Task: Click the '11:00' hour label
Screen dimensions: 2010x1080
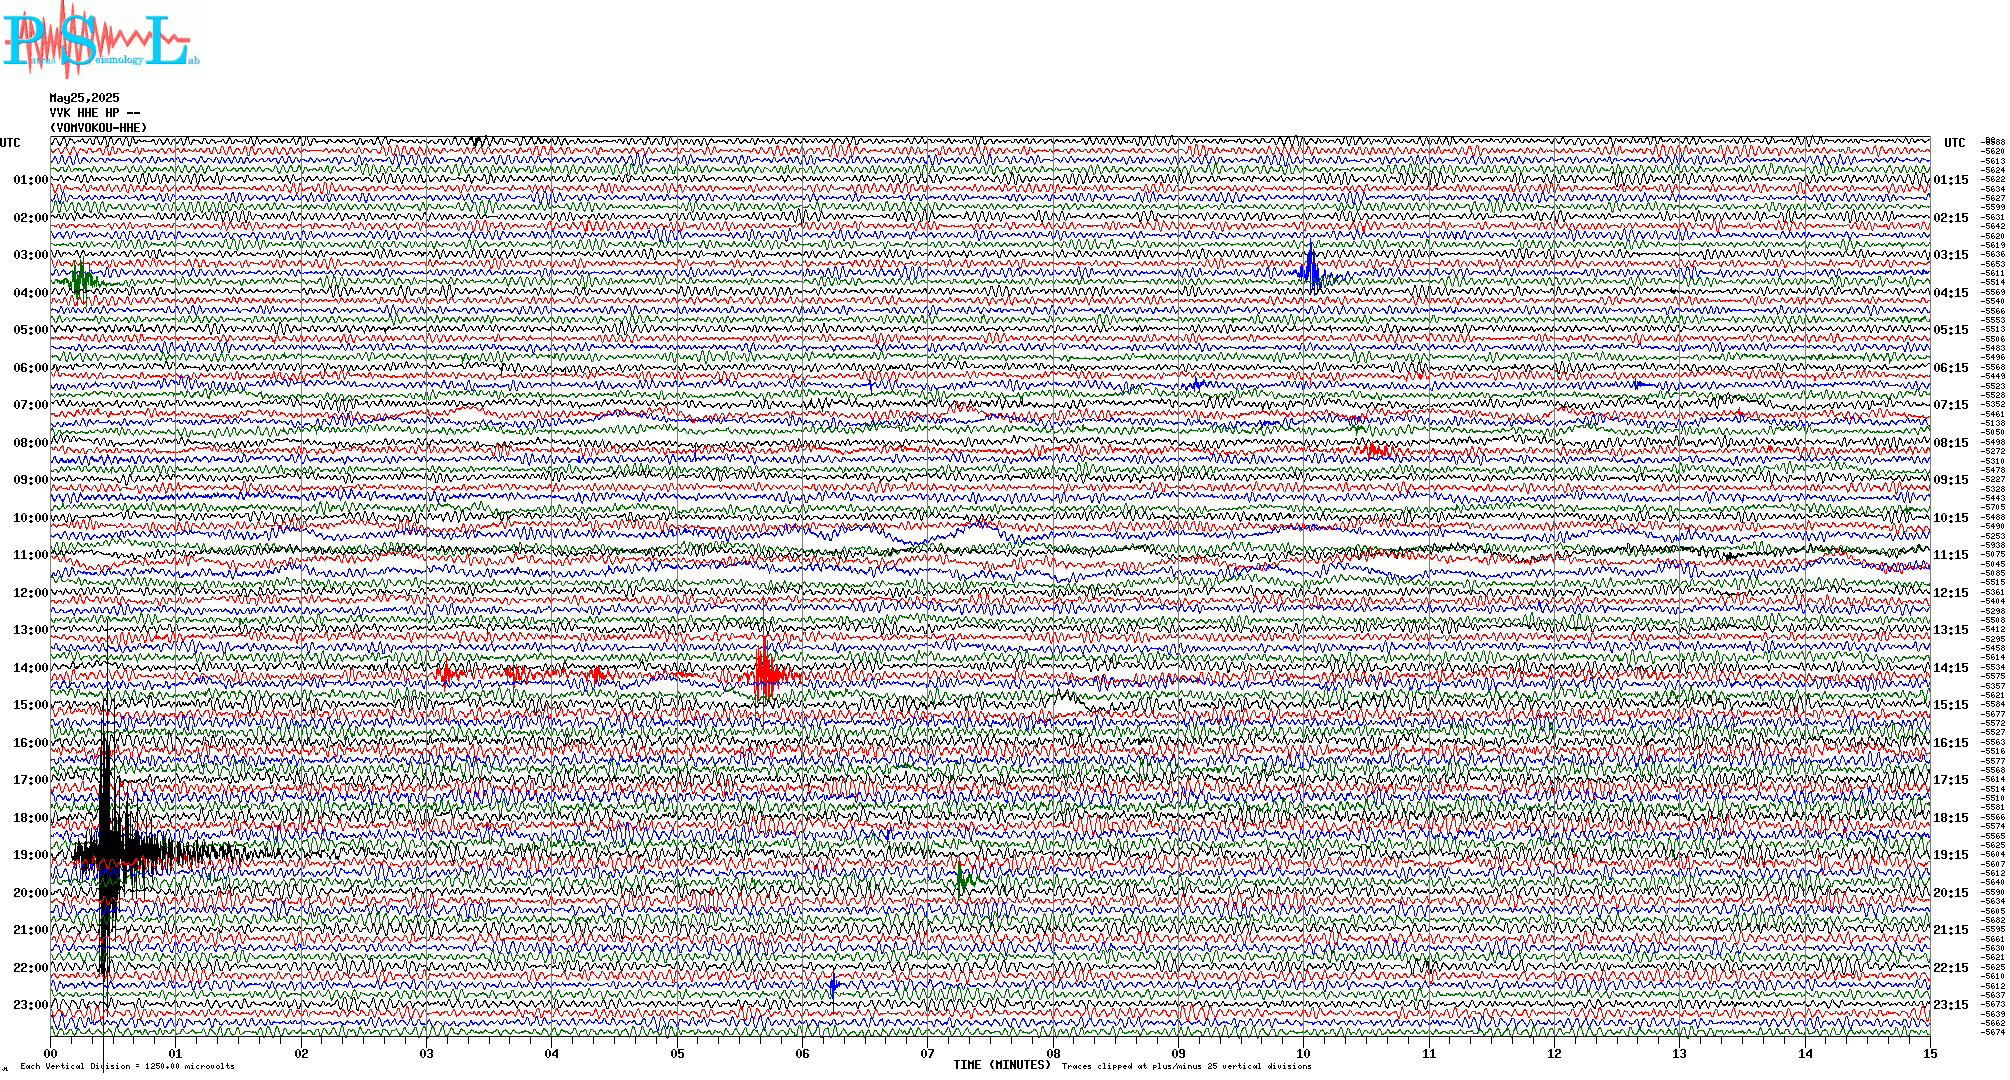Action: pyautogui.click(x=30, y=555)
